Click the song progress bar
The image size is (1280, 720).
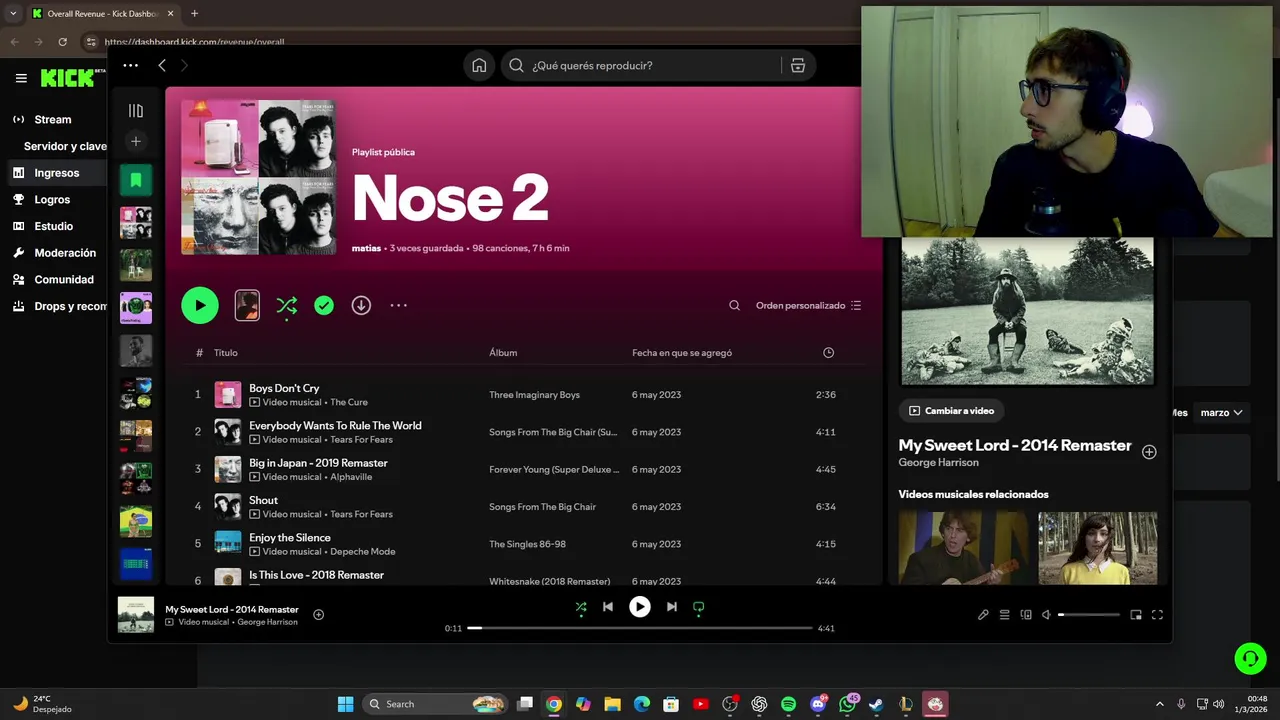pyautogui.click(x=640, y=628)
